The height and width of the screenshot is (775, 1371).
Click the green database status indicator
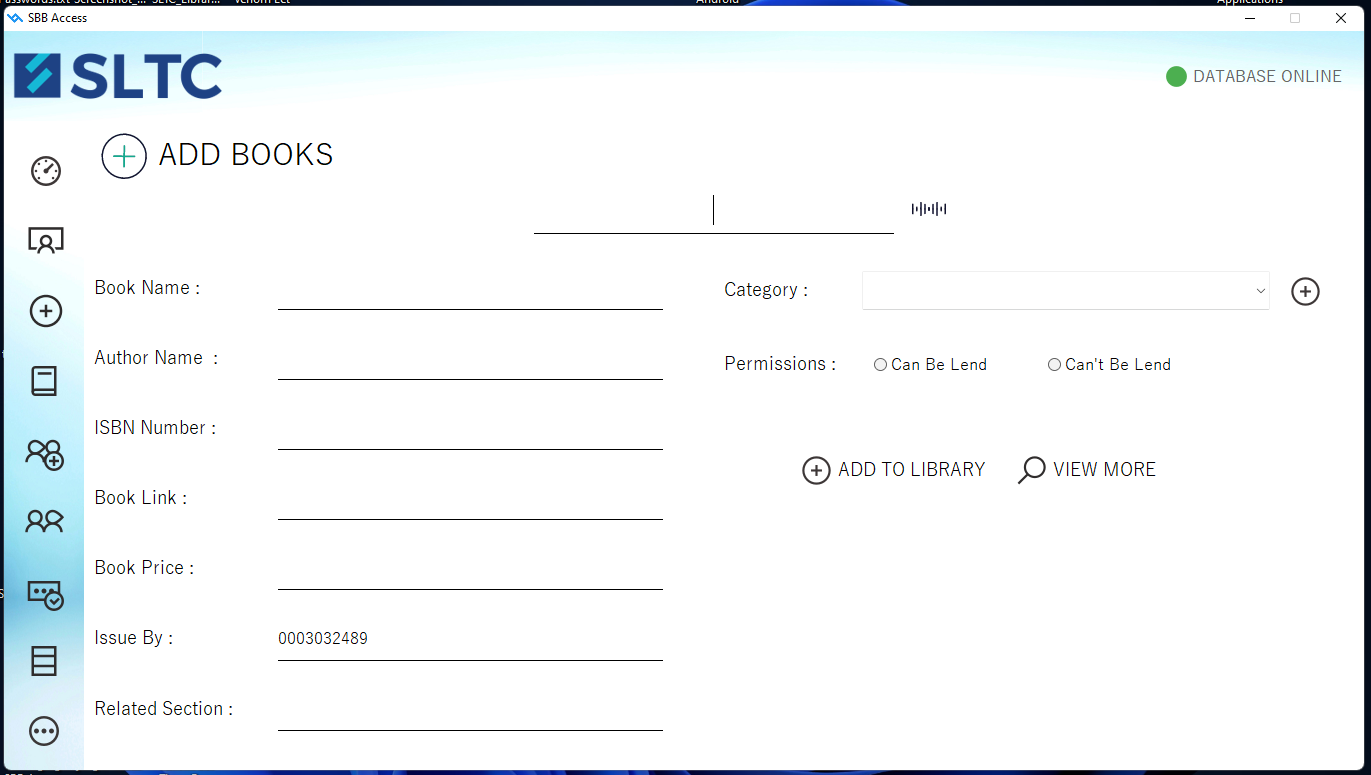pyautogui.click(x=1176, y=76)
